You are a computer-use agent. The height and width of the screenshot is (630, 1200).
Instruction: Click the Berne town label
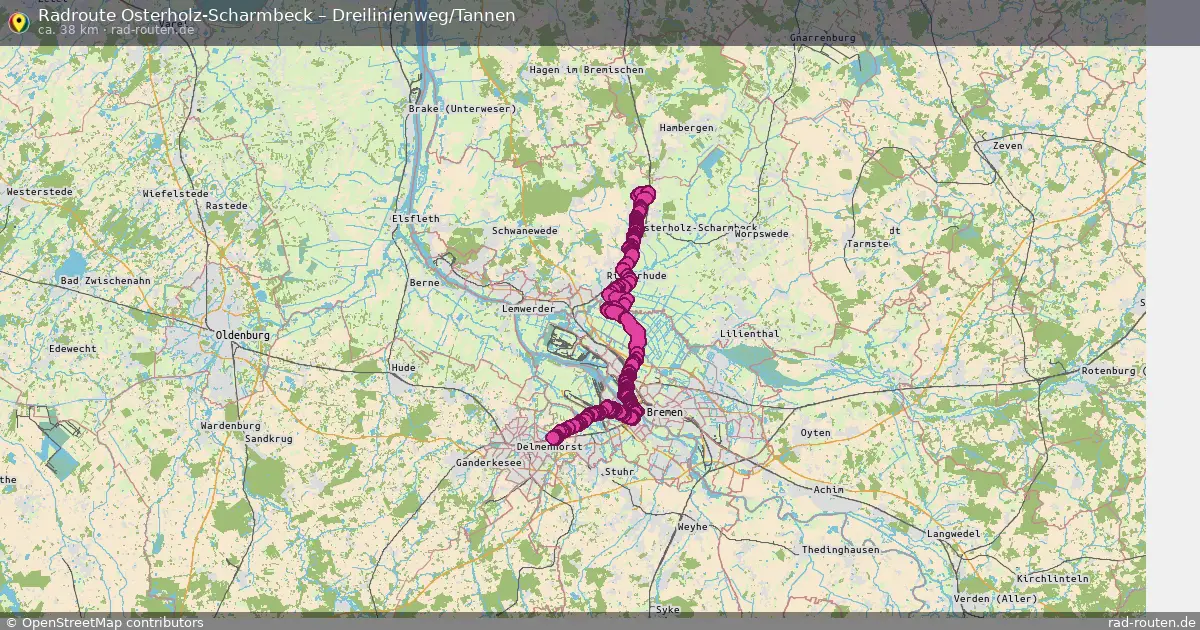coord(425,283)
